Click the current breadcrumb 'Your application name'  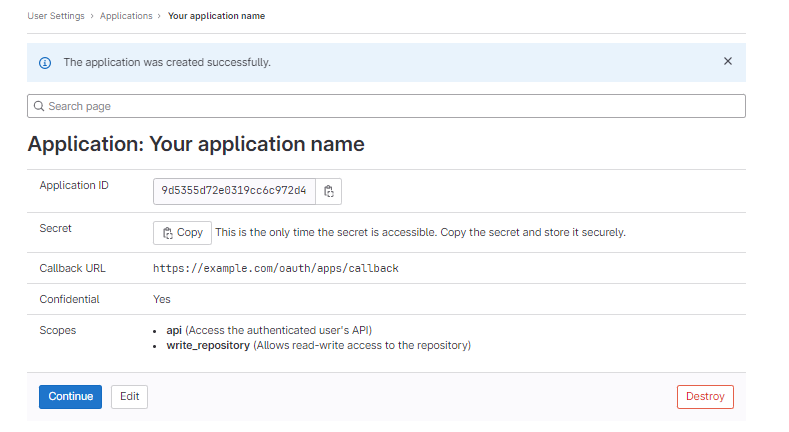pyautogui.click(x=217, y=16)
